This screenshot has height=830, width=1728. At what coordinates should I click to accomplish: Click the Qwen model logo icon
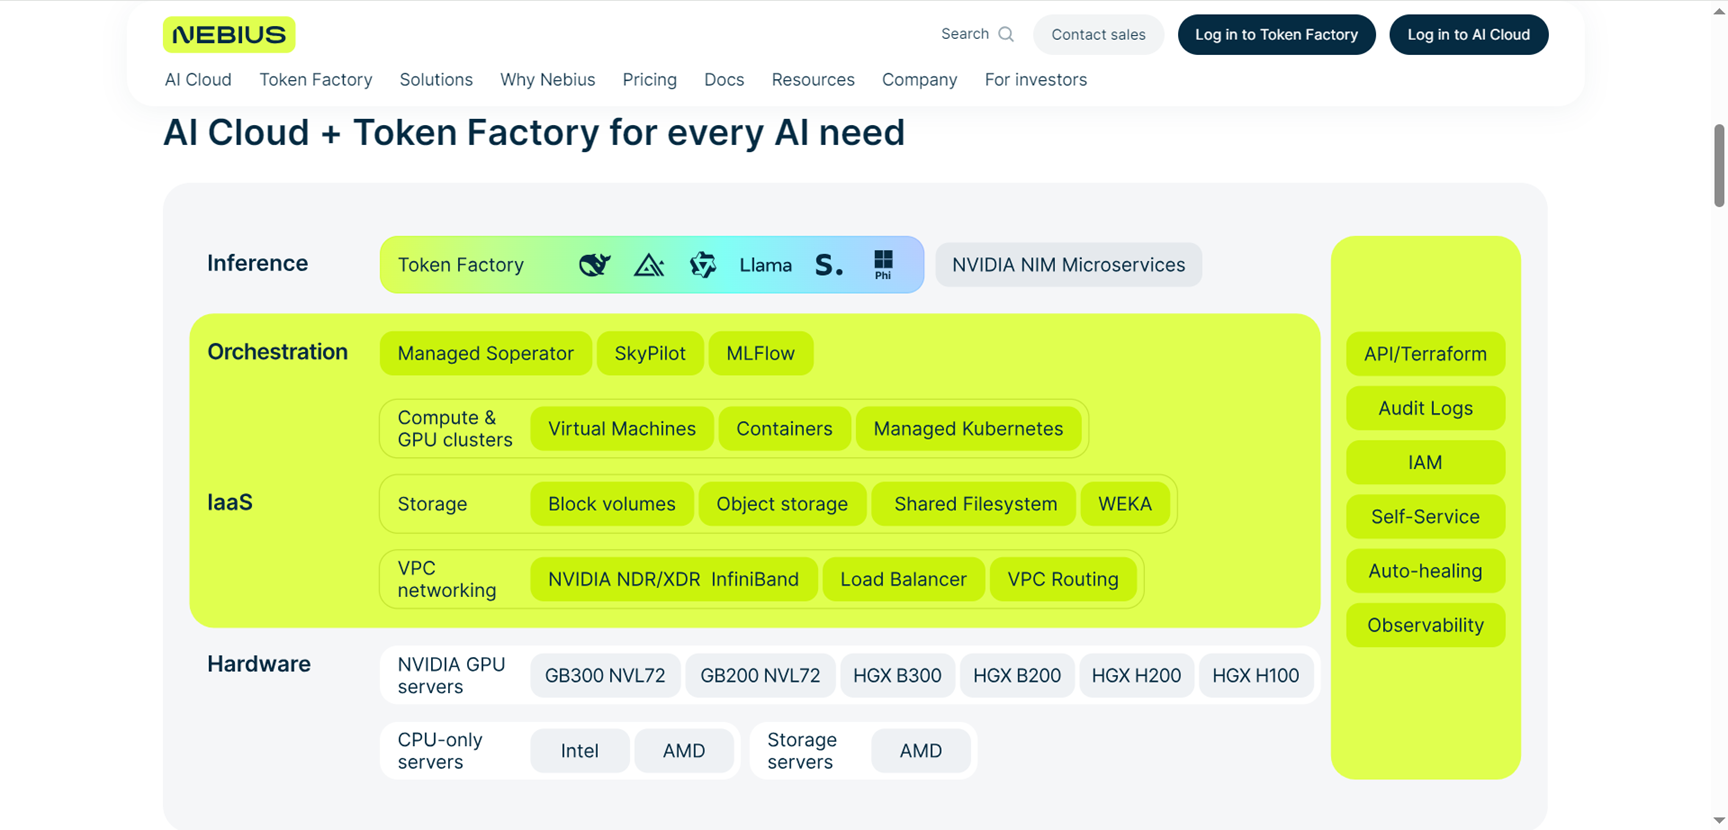point(703,265)
